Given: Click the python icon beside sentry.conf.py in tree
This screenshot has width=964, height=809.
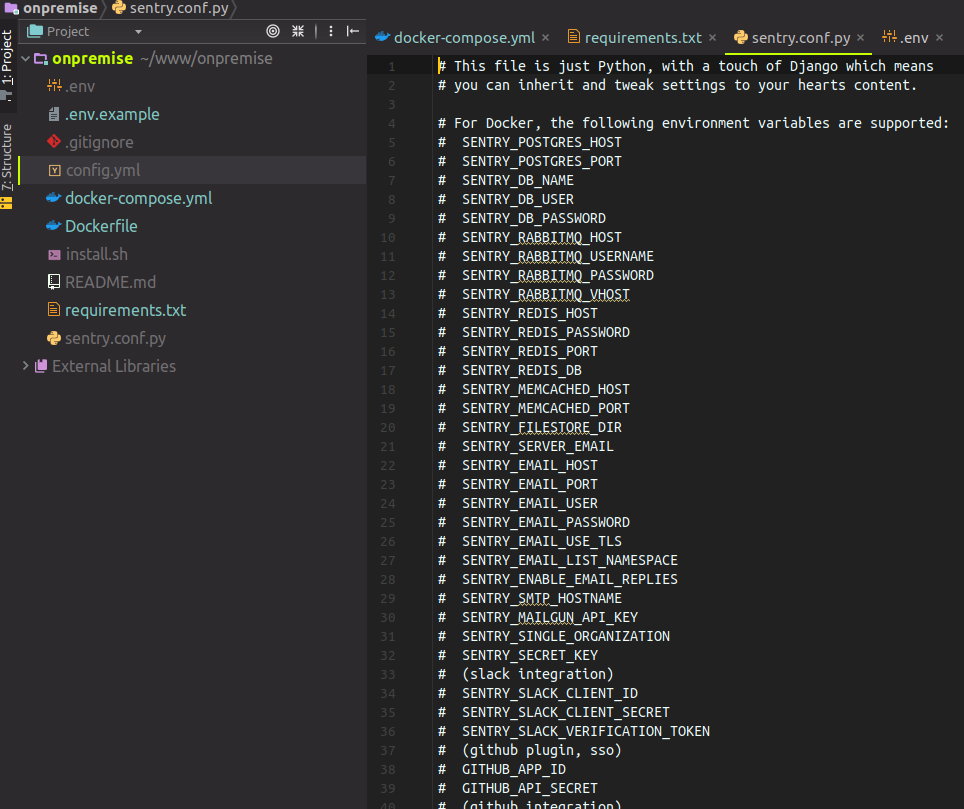Looking at the screenshot, I should [54, 338].
